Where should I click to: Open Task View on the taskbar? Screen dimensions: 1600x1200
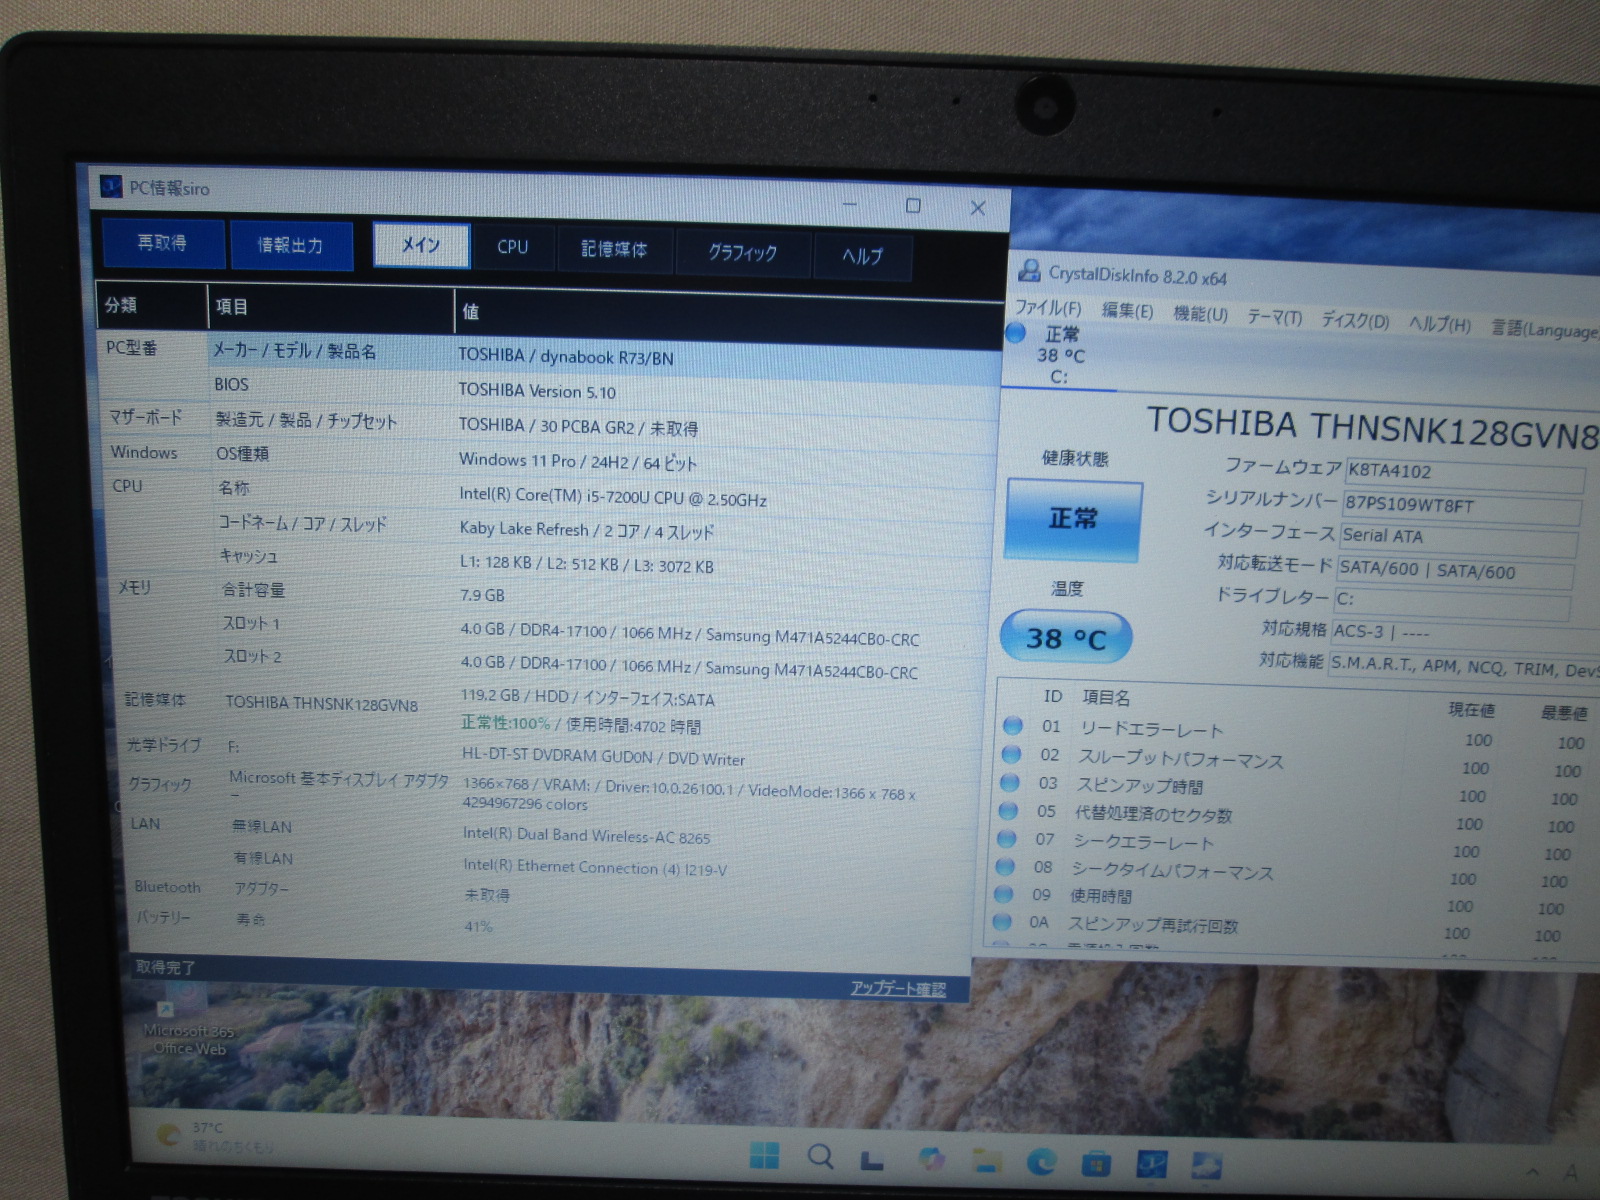click(x=873, y=1160)
